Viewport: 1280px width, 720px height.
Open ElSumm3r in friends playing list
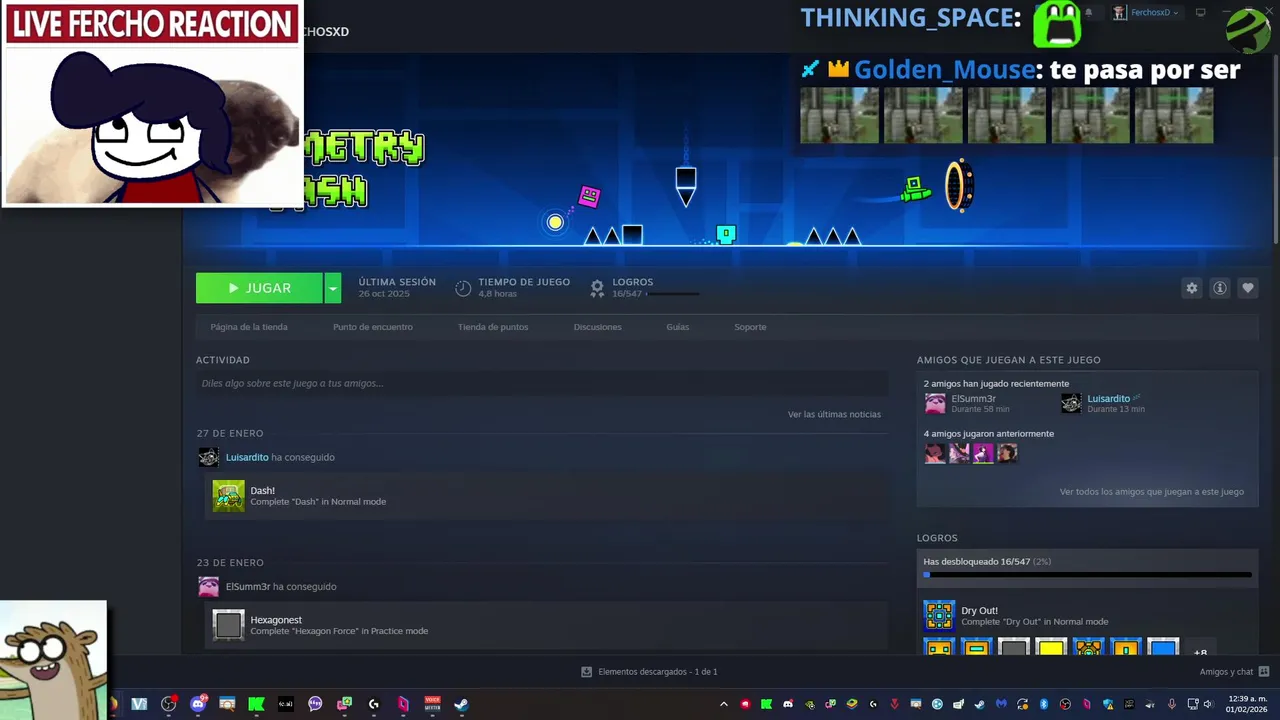[x=973, y=399]
